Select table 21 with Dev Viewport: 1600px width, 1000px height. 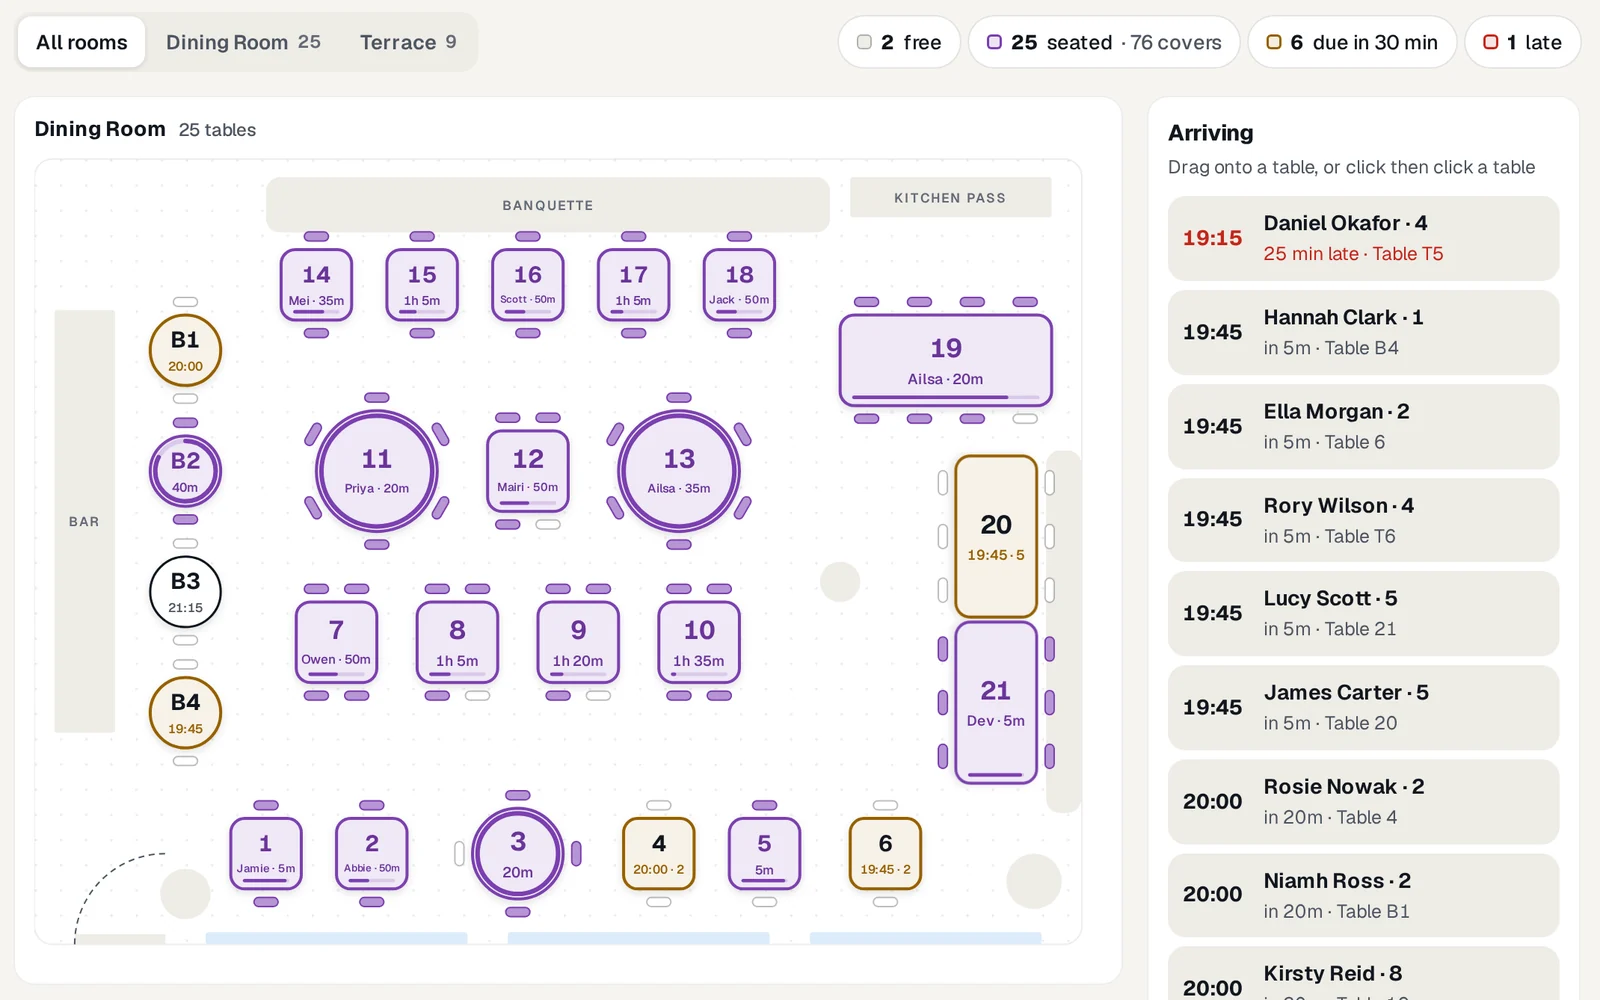tap(996, 703)
